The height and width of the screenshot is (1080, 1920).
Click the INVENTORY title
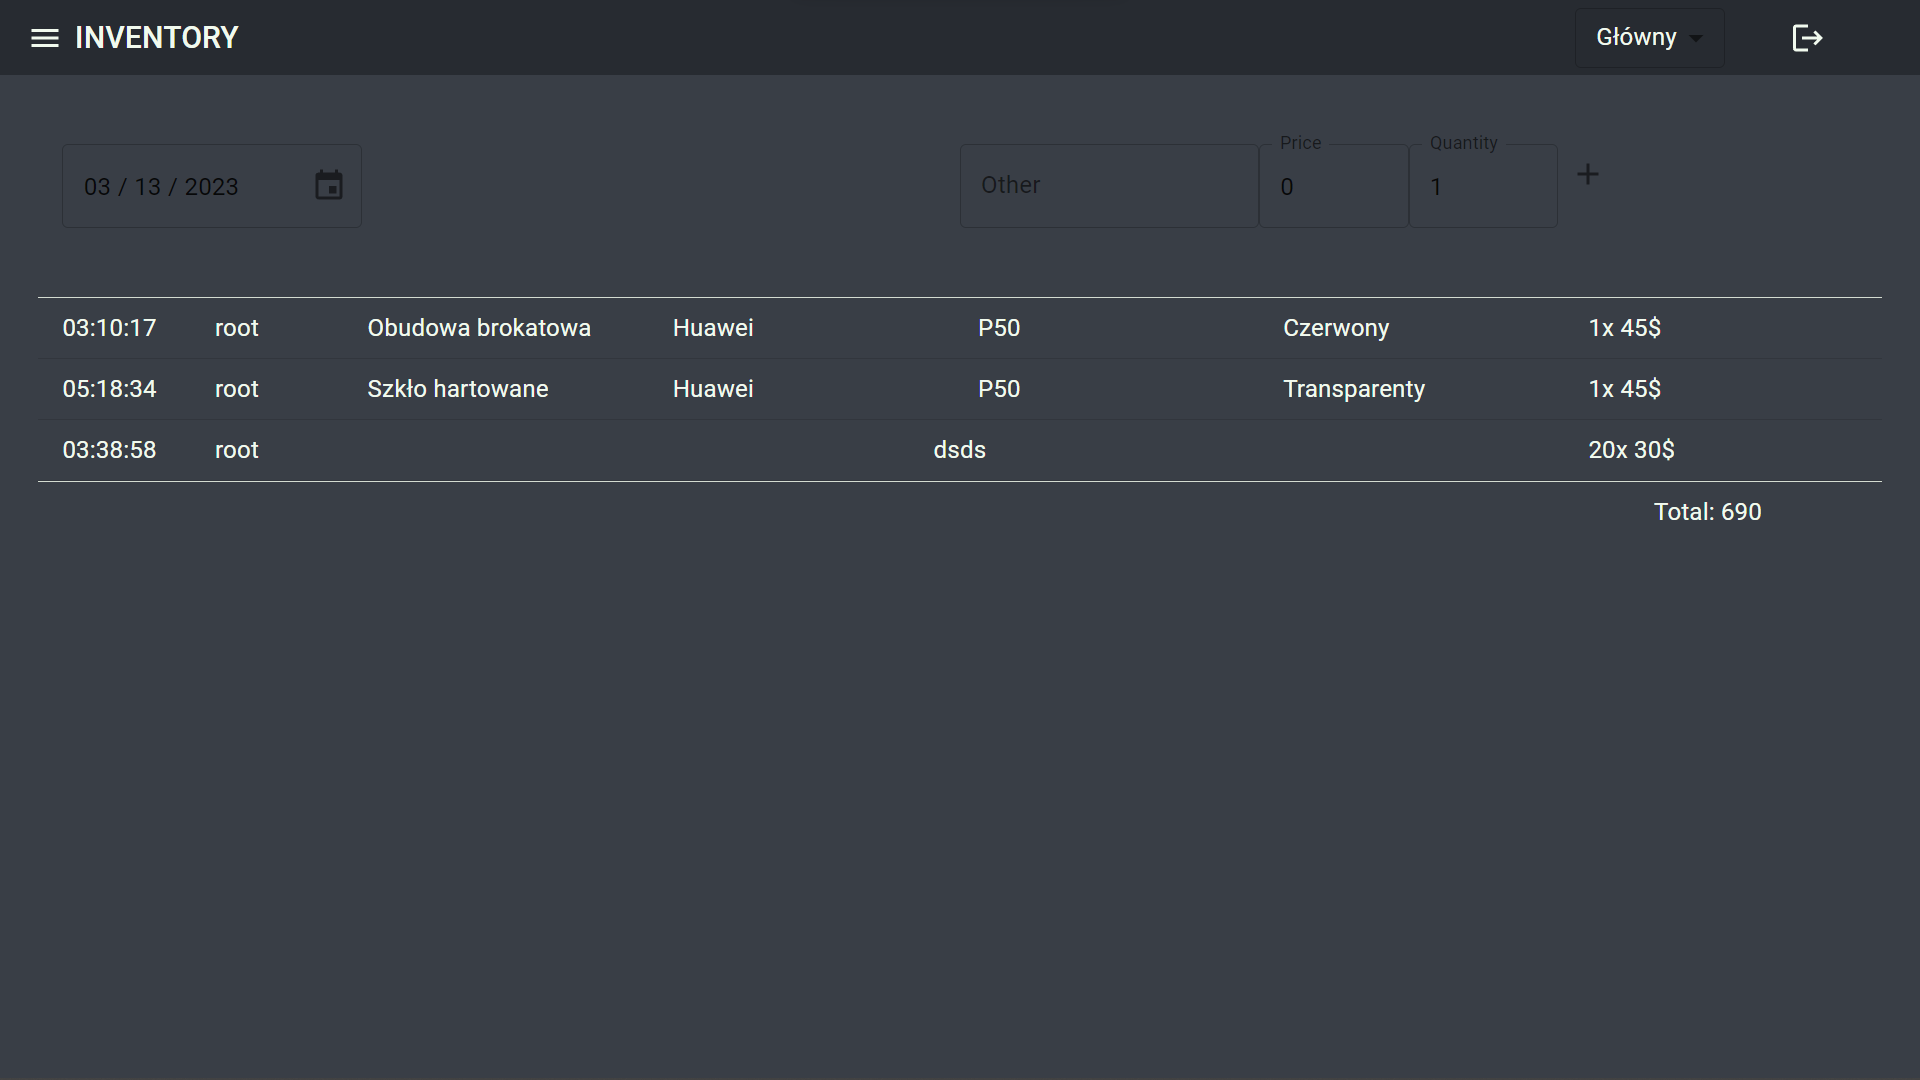click(157, 38)
